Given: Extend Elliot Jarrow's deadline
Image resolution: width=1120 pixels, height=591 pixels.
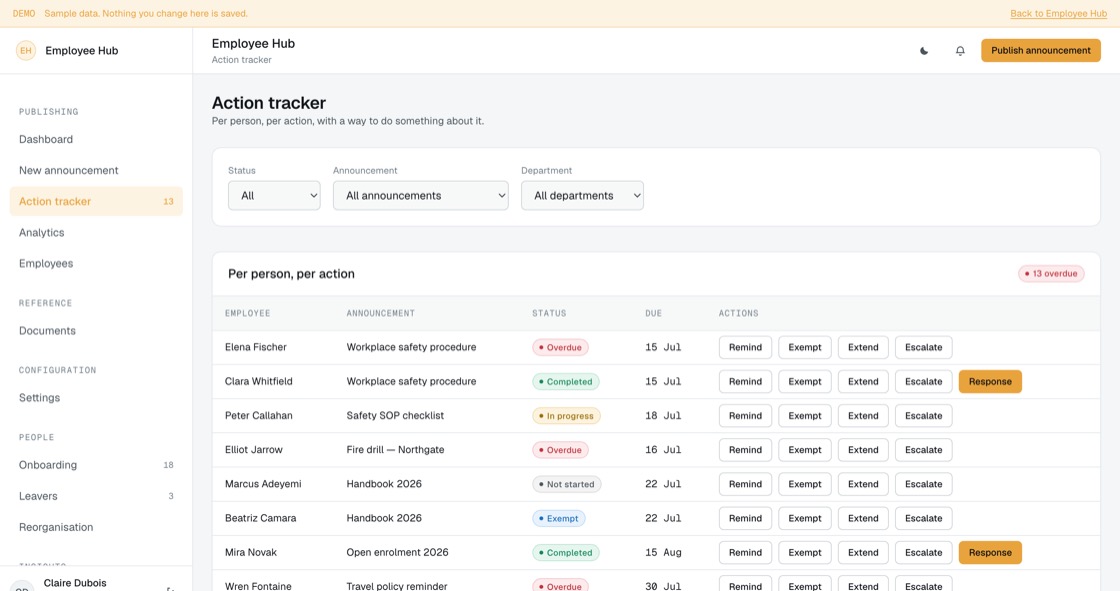Looking at the screenshot, I should click(863, 450).
